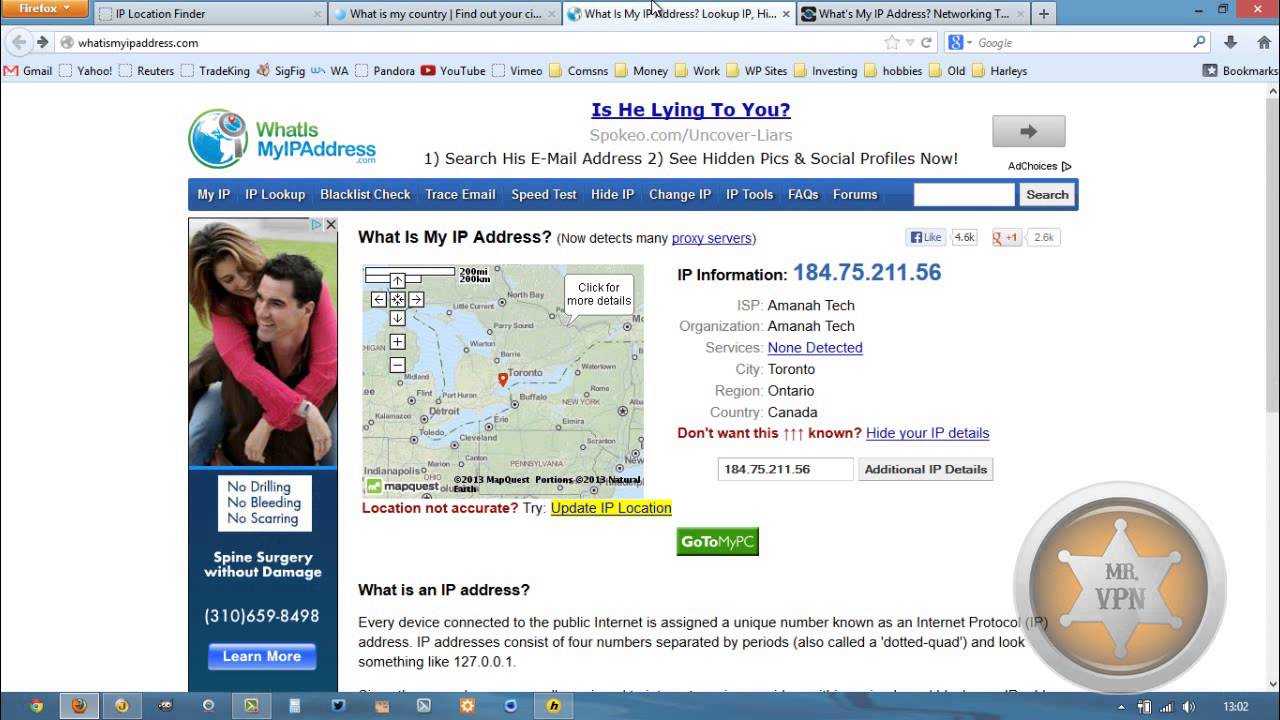
Task: Click Update IP Location link
Action: (x=611, y=508)
